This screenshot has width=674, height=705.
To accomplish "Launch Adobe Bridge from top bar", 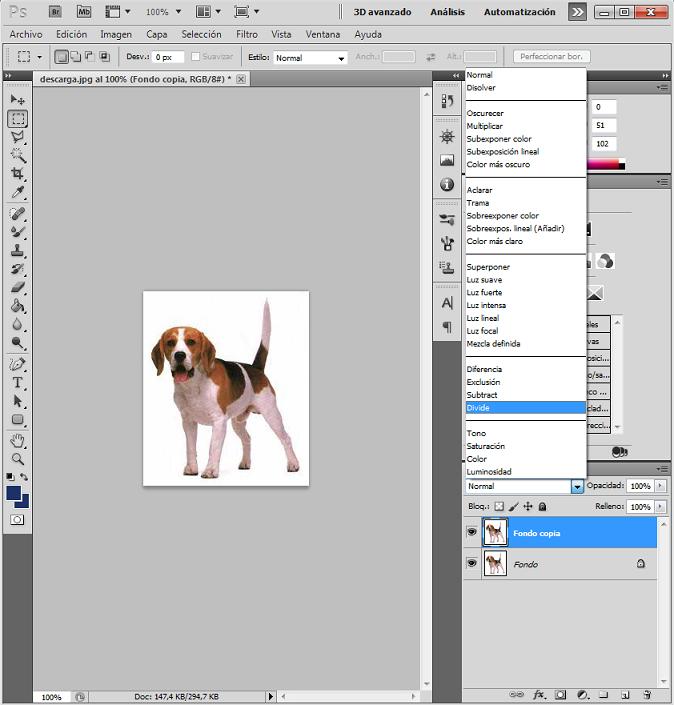I will point(55,12).
